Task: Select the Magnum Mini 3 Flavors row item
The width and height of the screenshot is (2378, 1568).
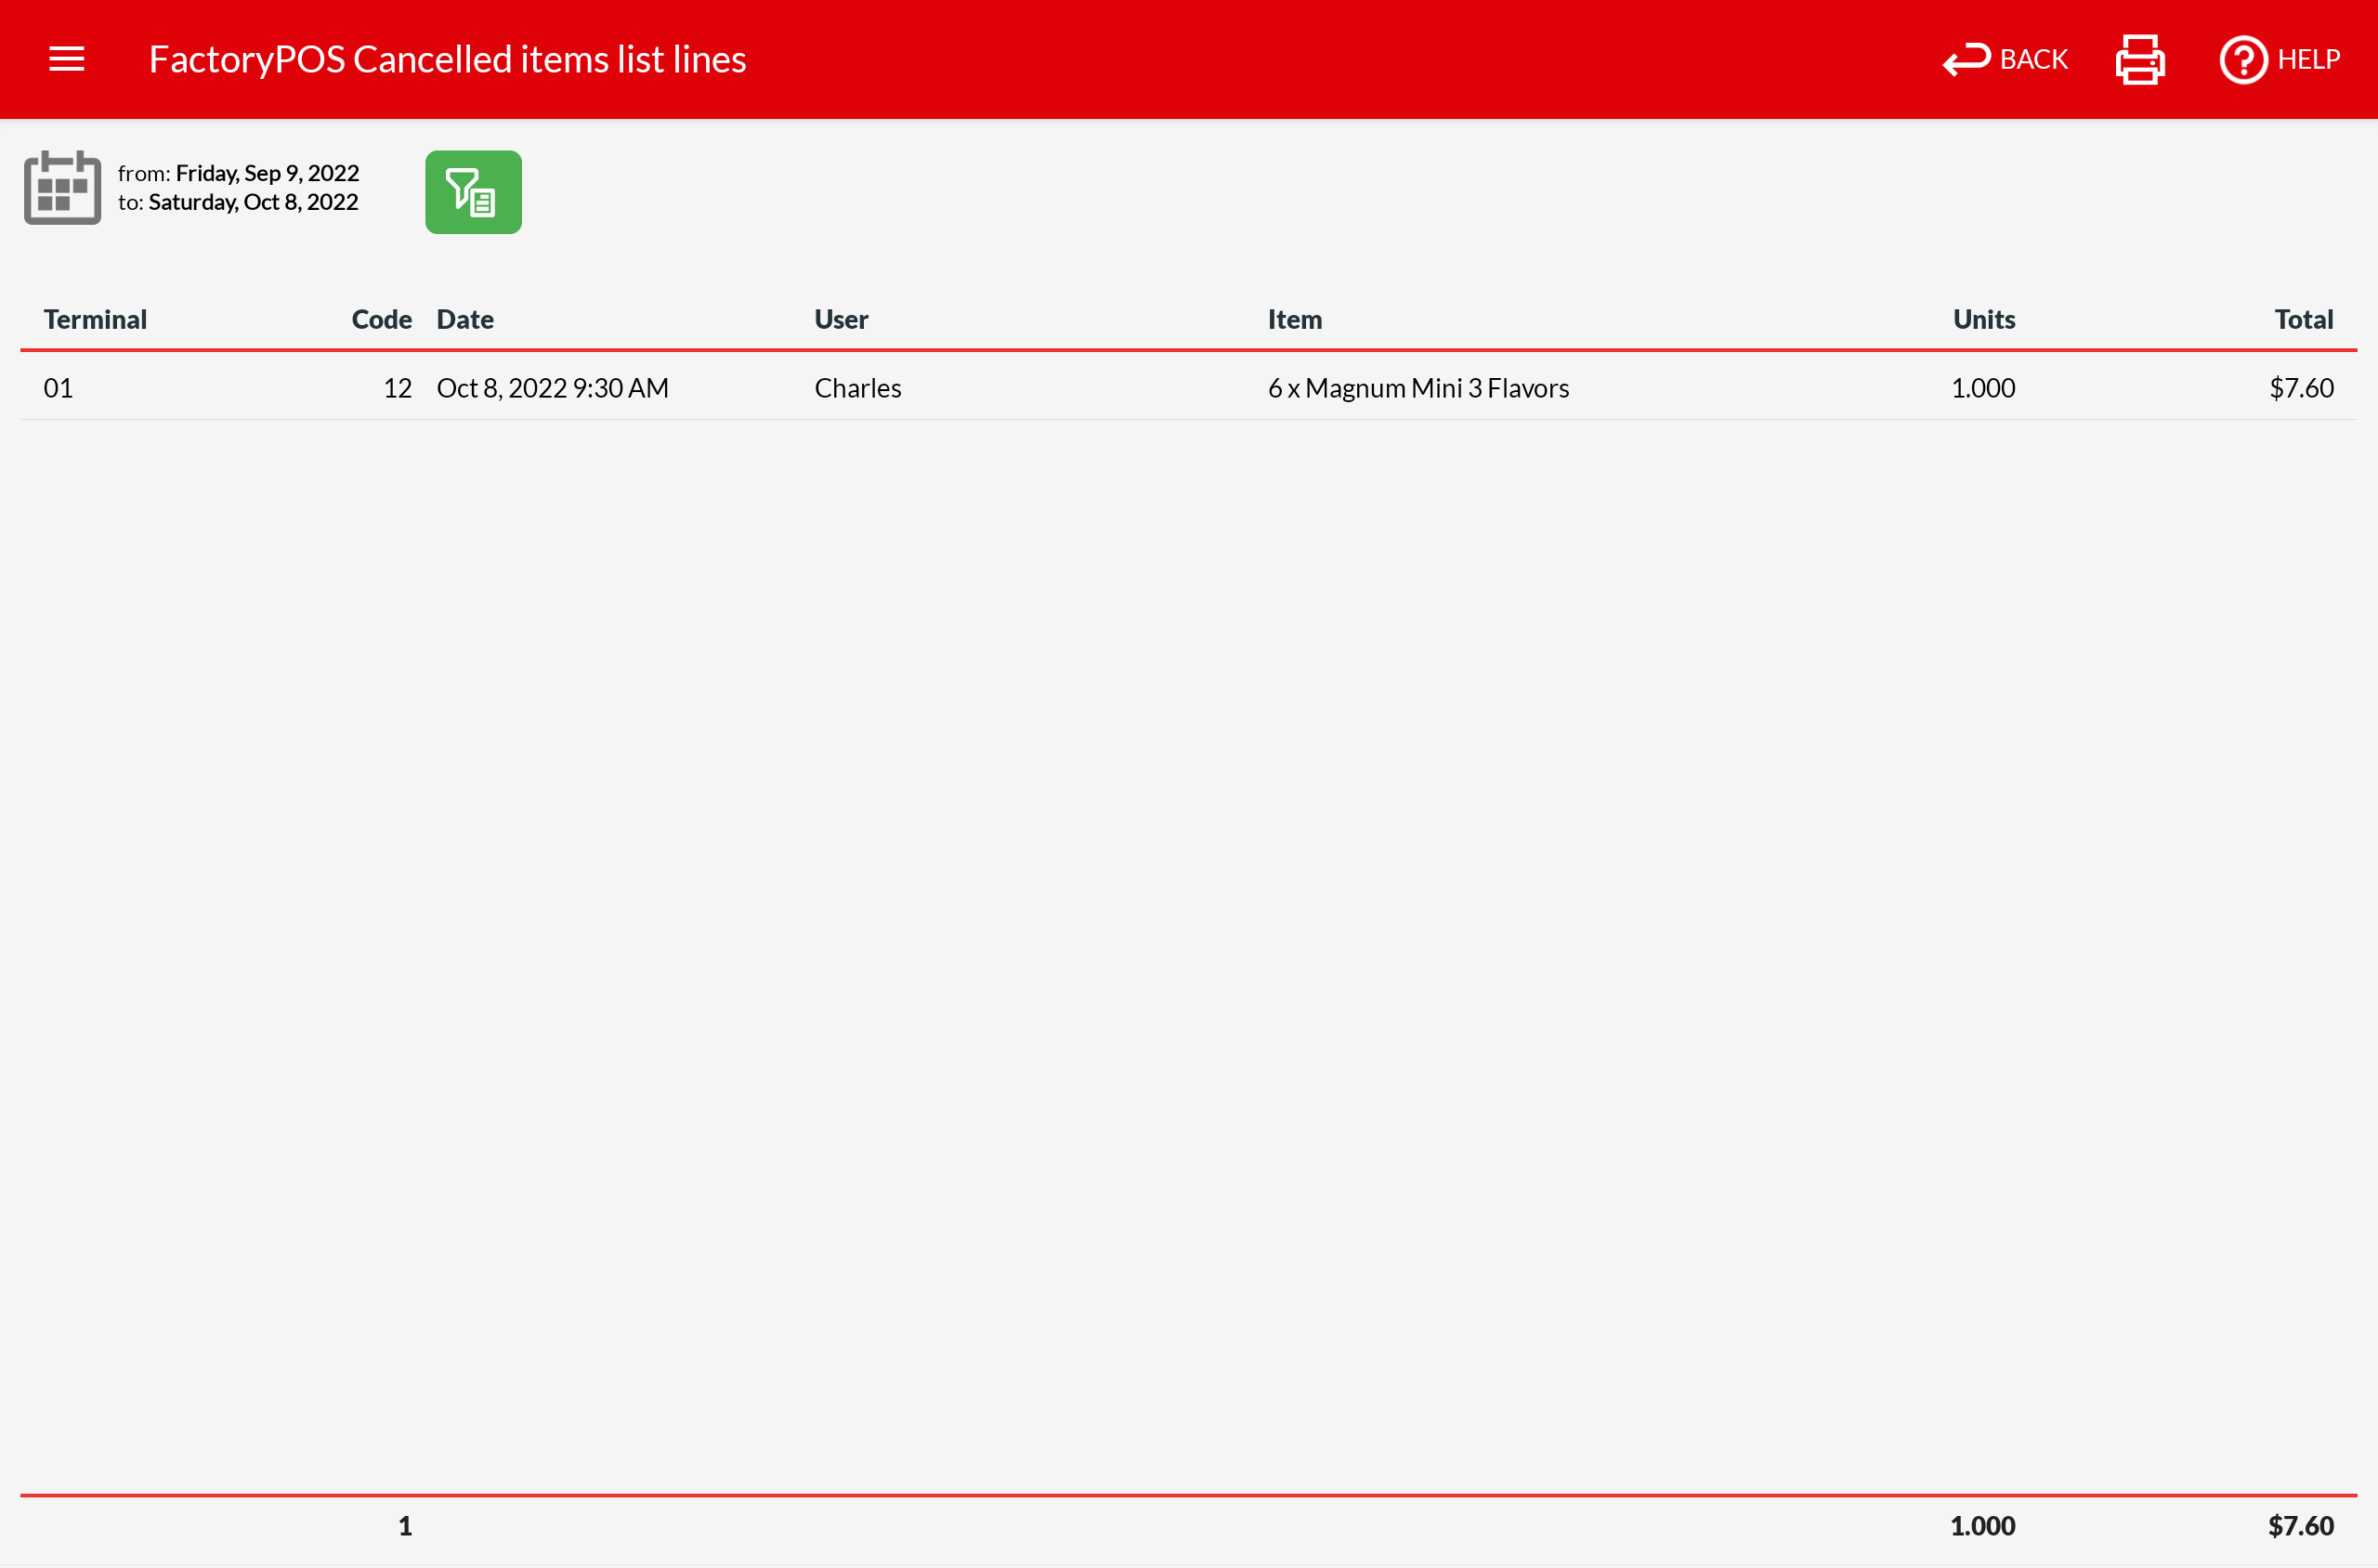Action: (x=1418, y=388)
